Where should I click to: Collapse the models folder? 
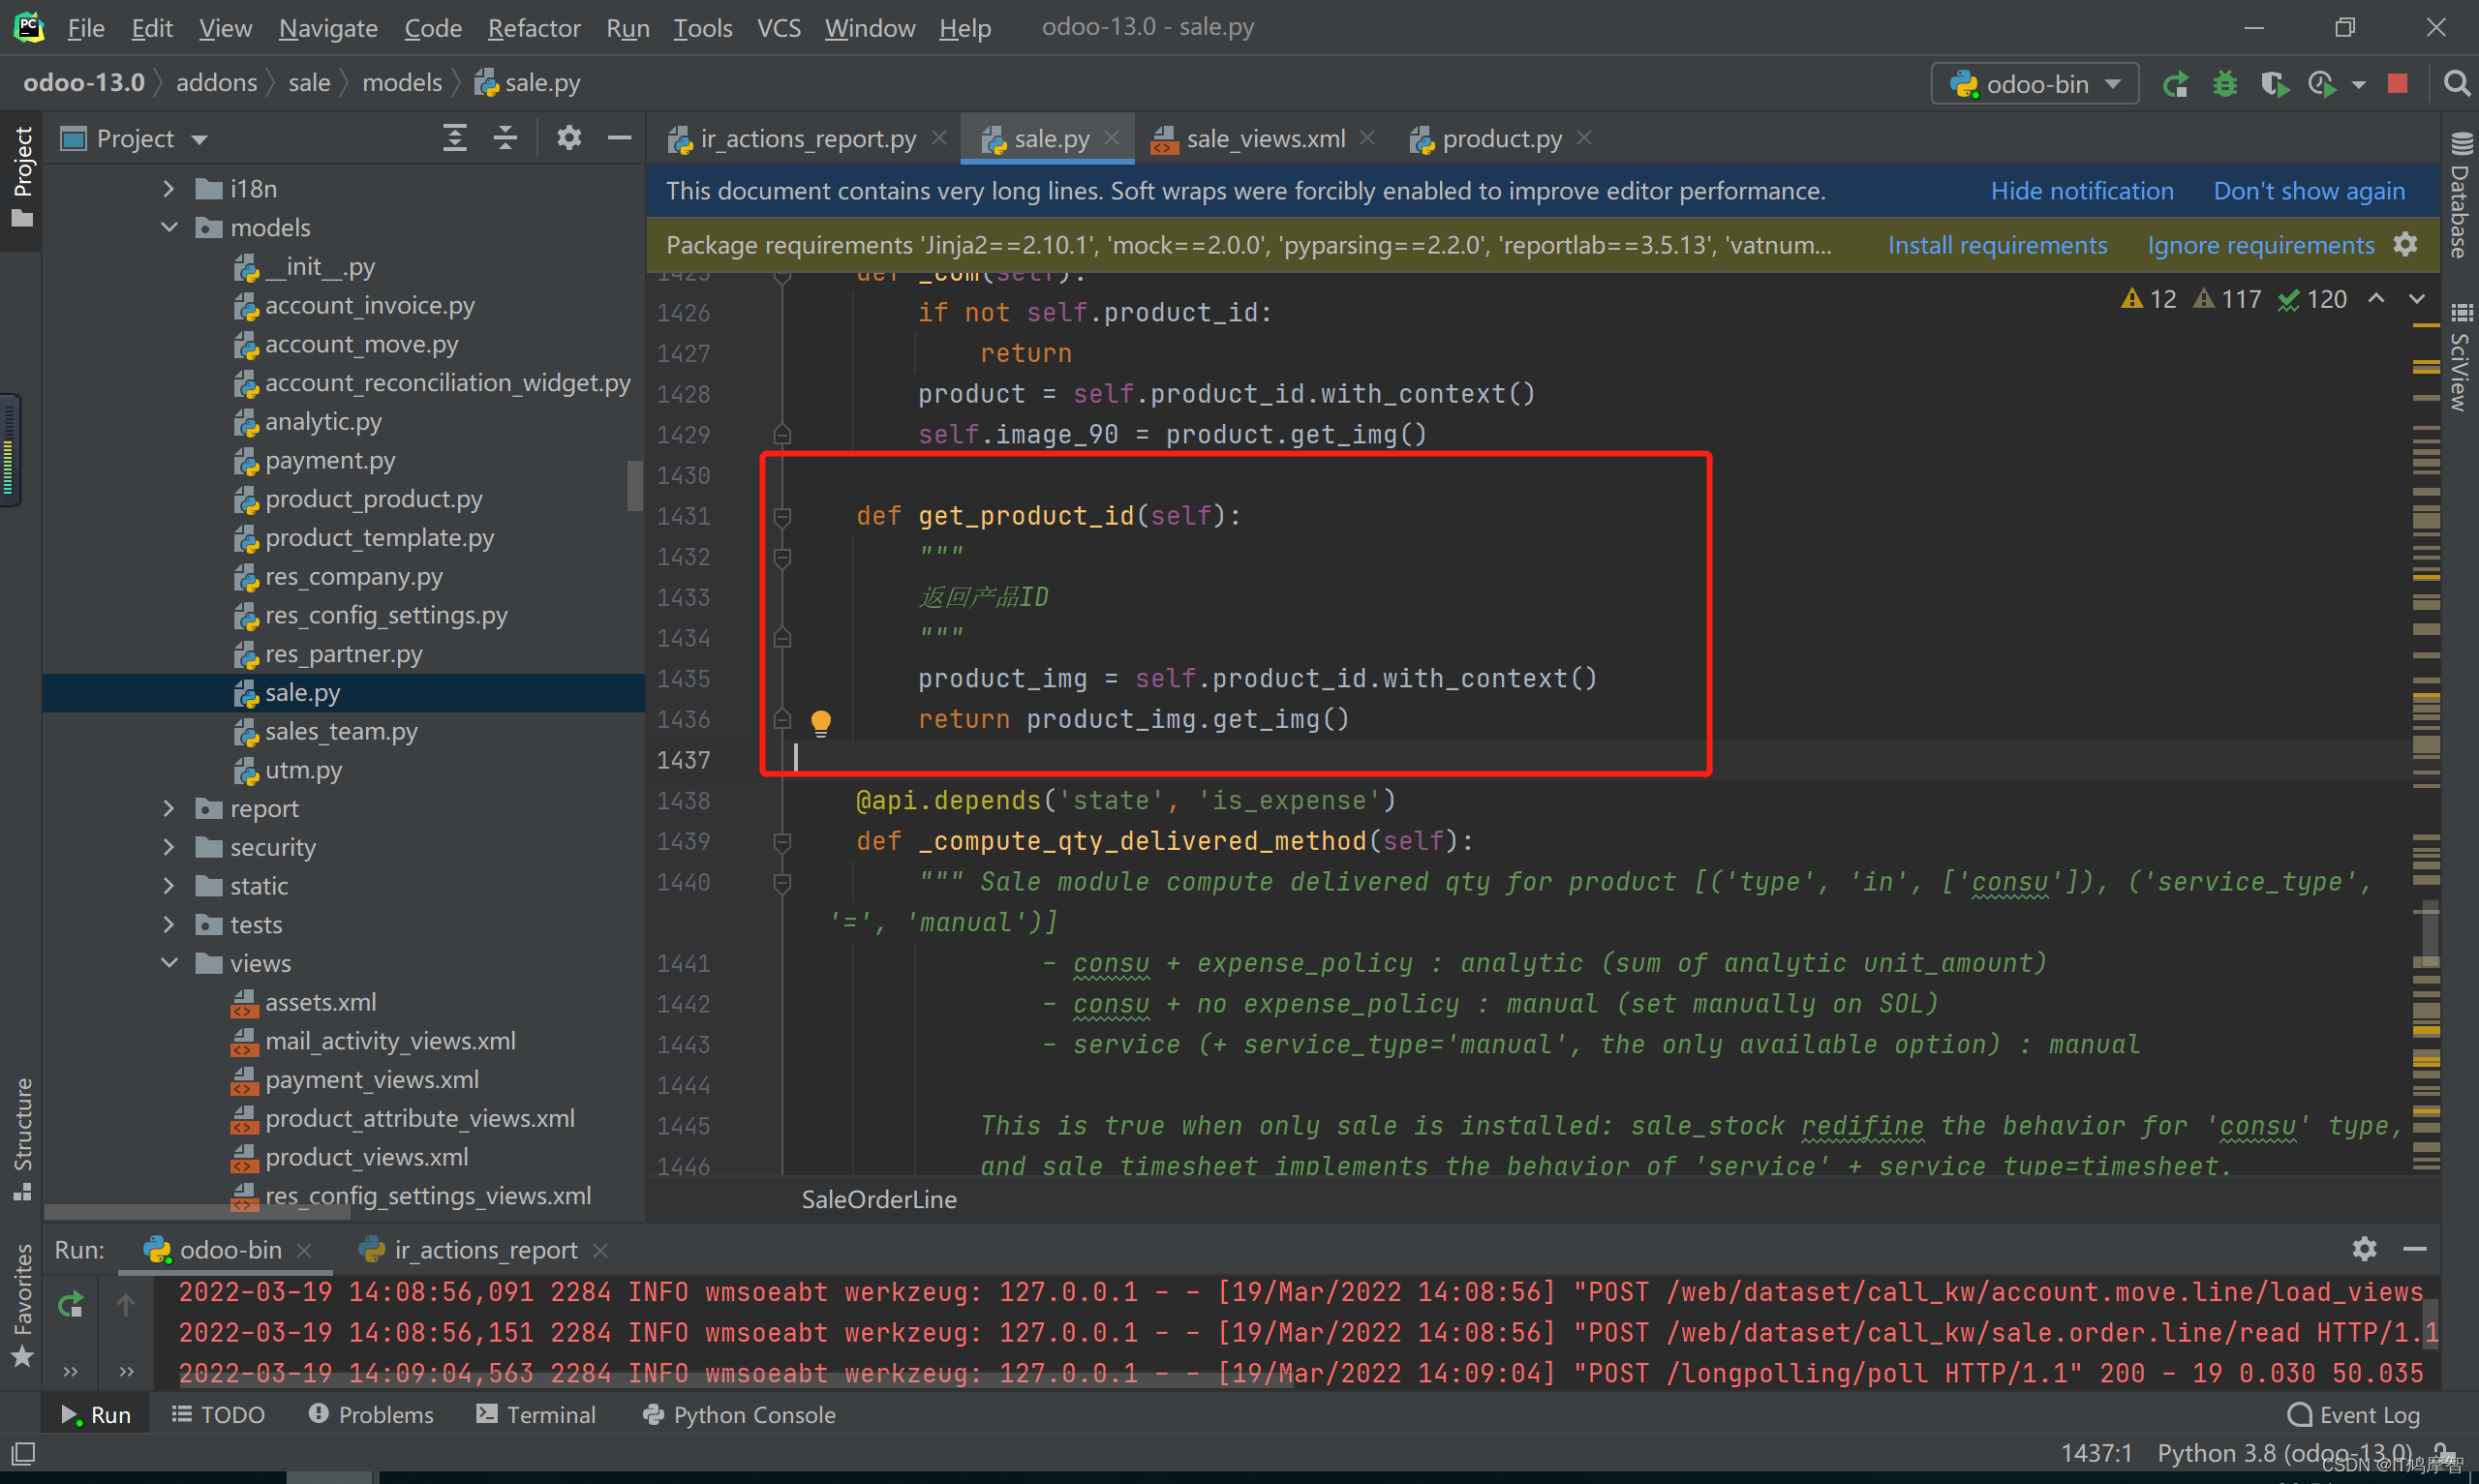[169, 227]
